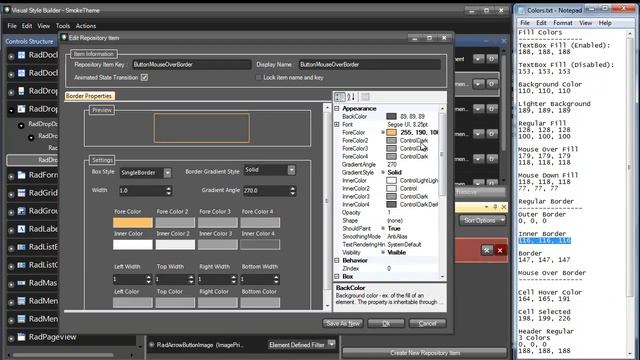Open Sort Options dropdown

tap(482, 220)
